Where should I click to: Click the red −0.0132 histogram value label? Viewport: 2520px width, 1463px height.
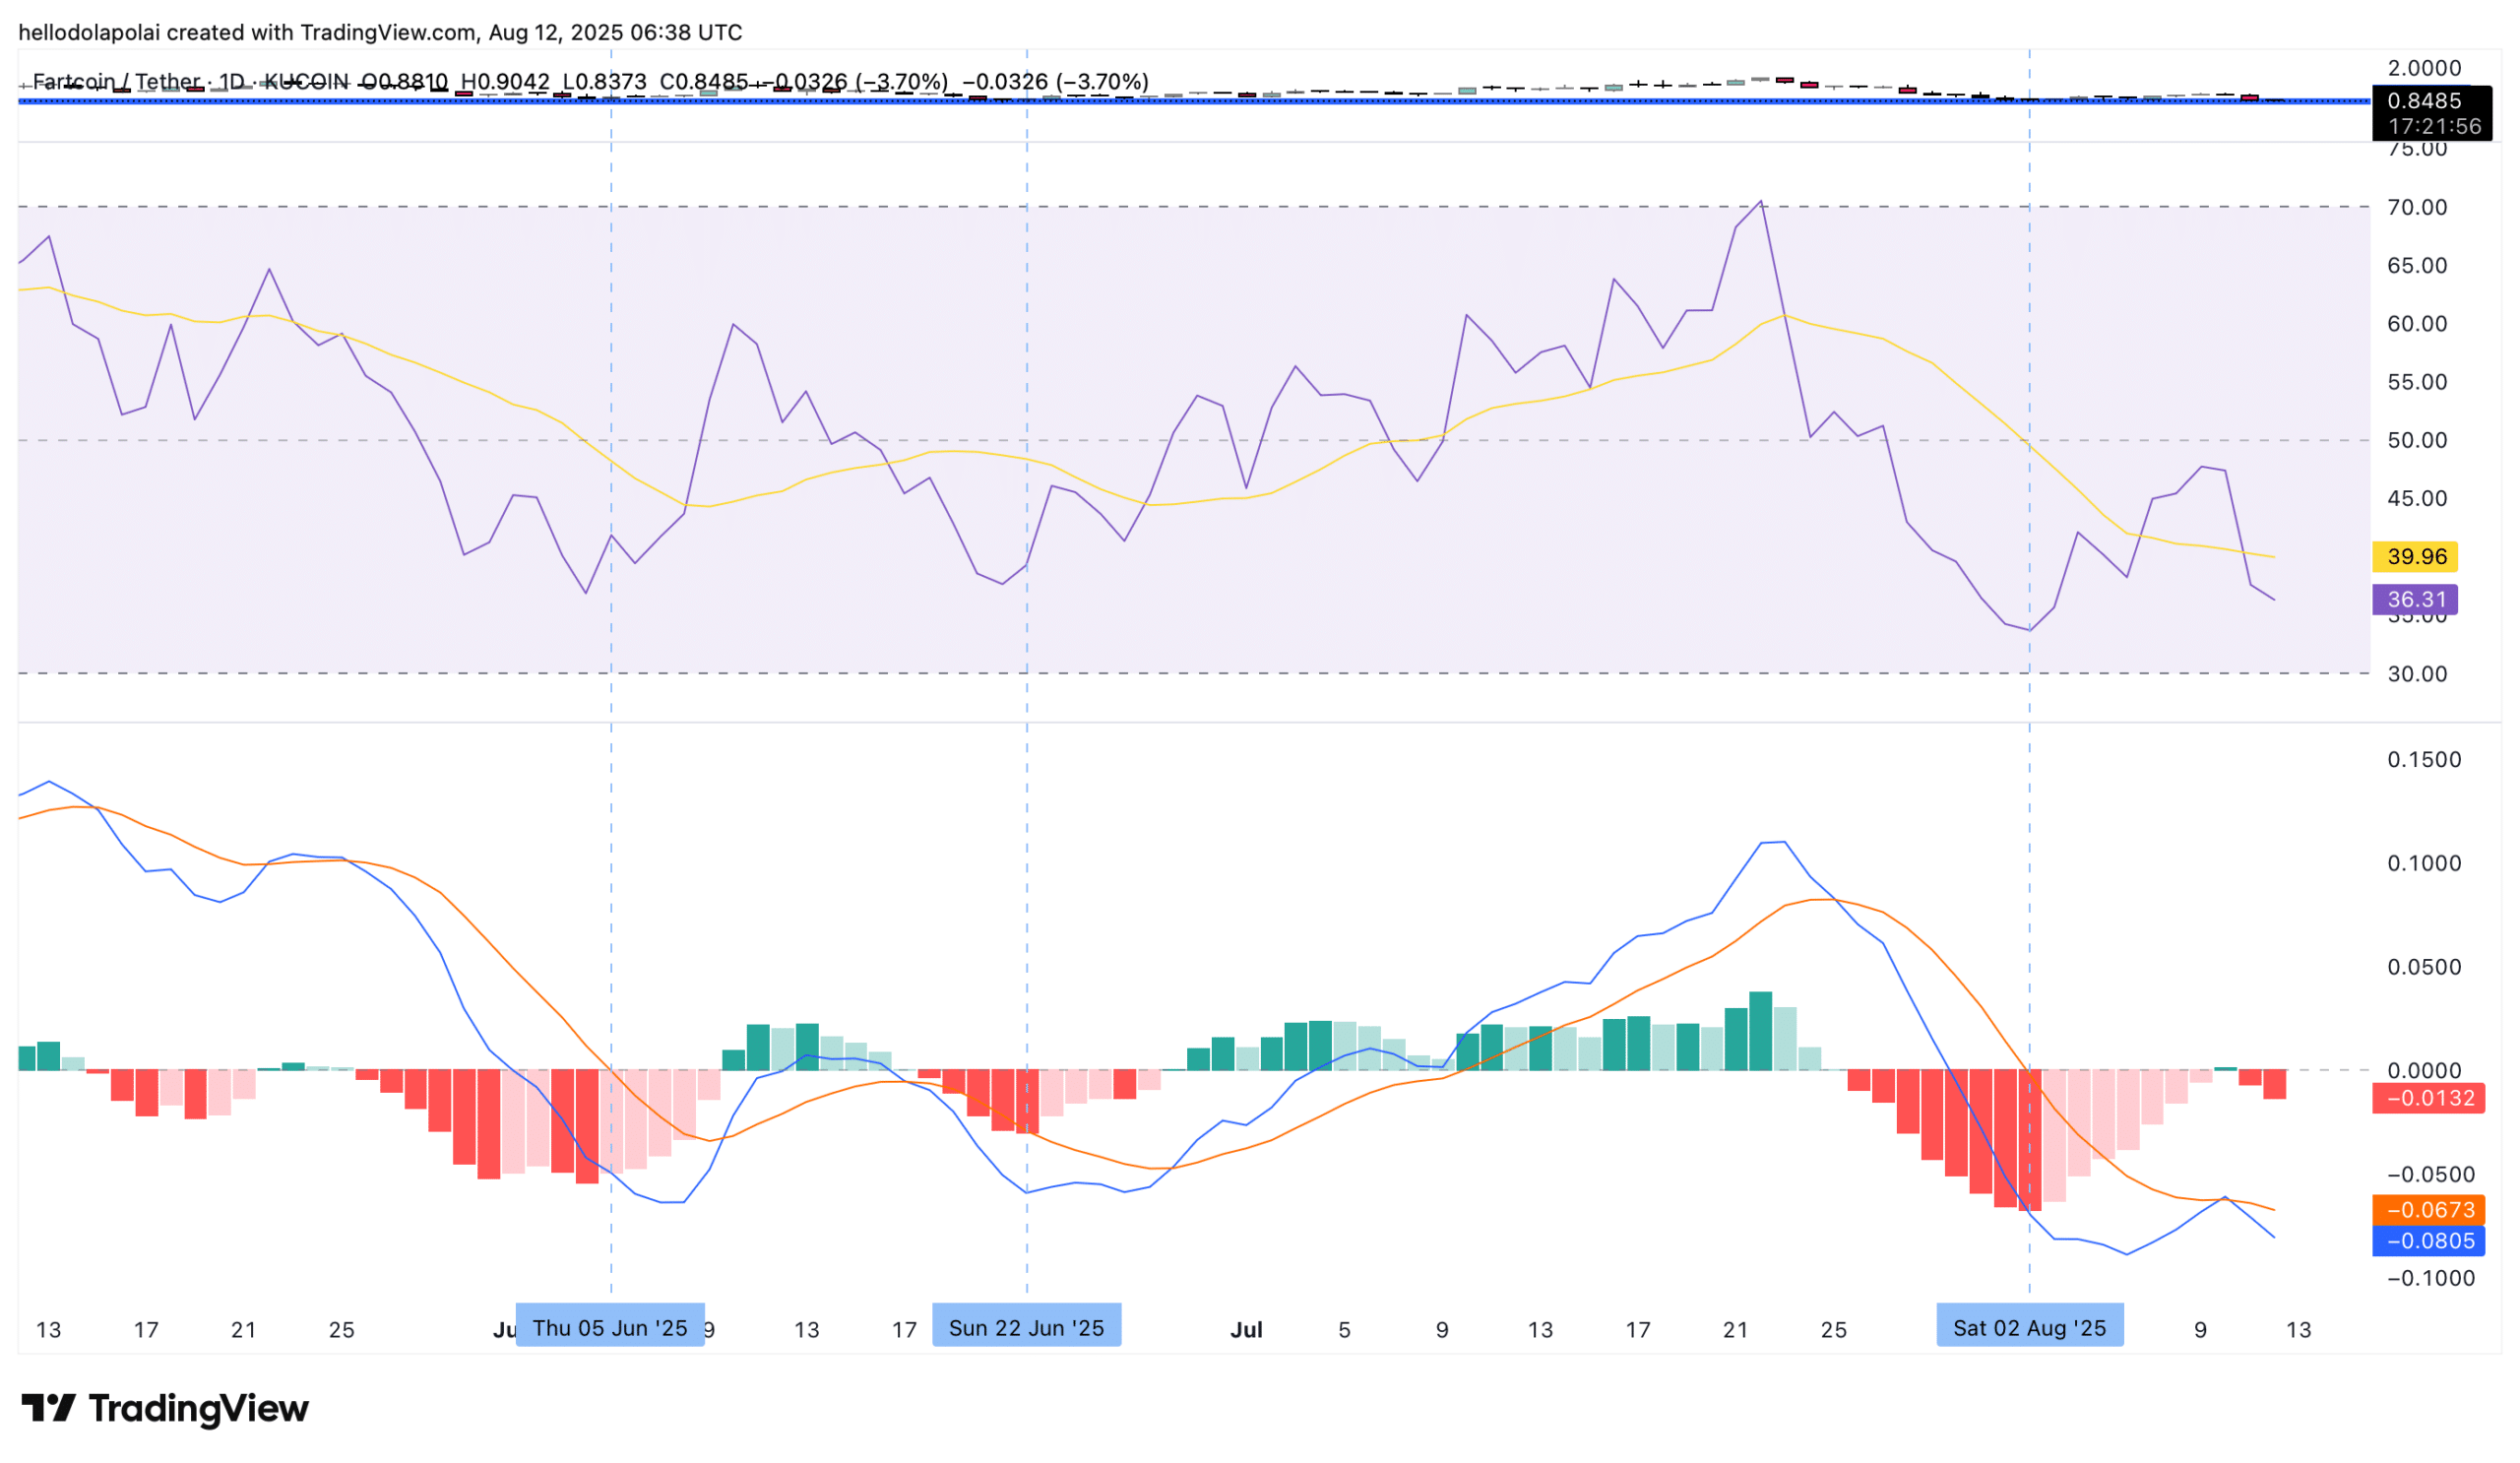click(2430, 1098)
